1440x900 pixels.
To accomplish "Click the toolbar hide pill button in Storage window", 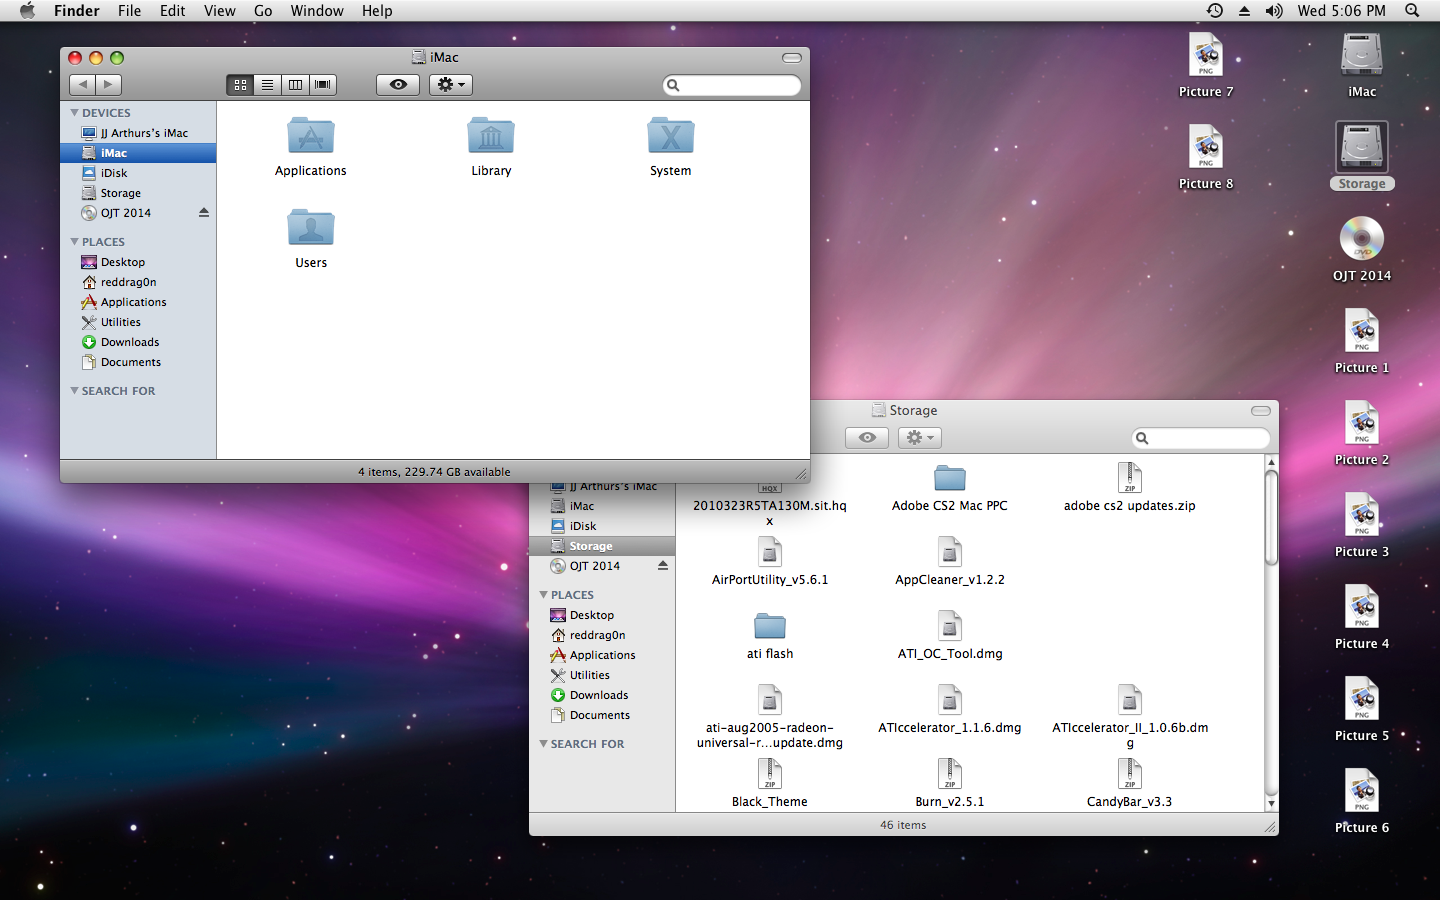I will click(1261, 411).
